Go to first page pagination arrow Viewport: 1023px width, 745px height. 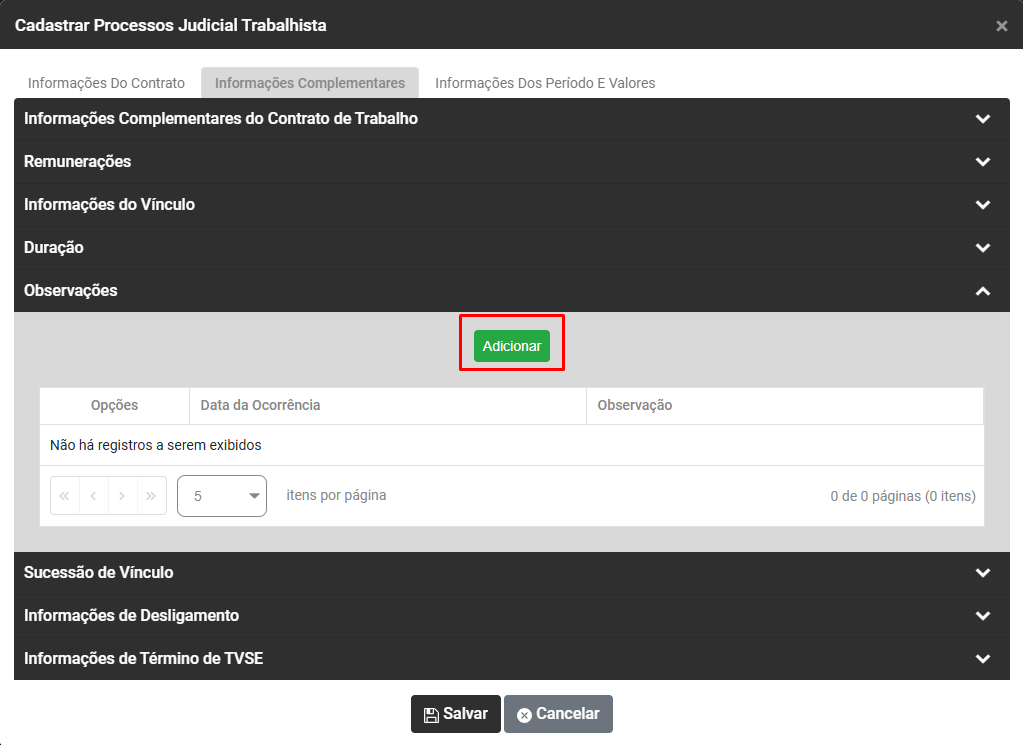65,496
